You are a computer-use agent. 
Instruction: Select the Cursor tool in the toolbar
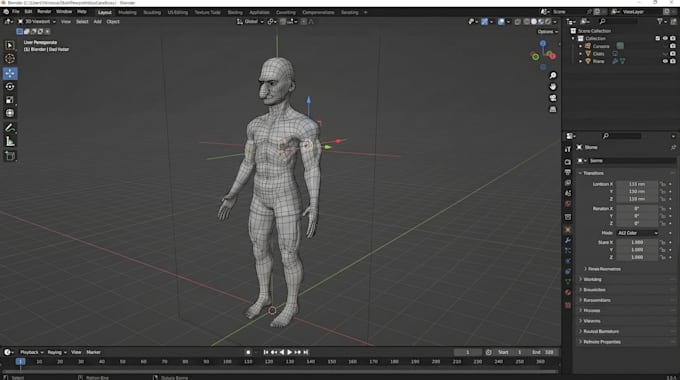click(10, 59)
